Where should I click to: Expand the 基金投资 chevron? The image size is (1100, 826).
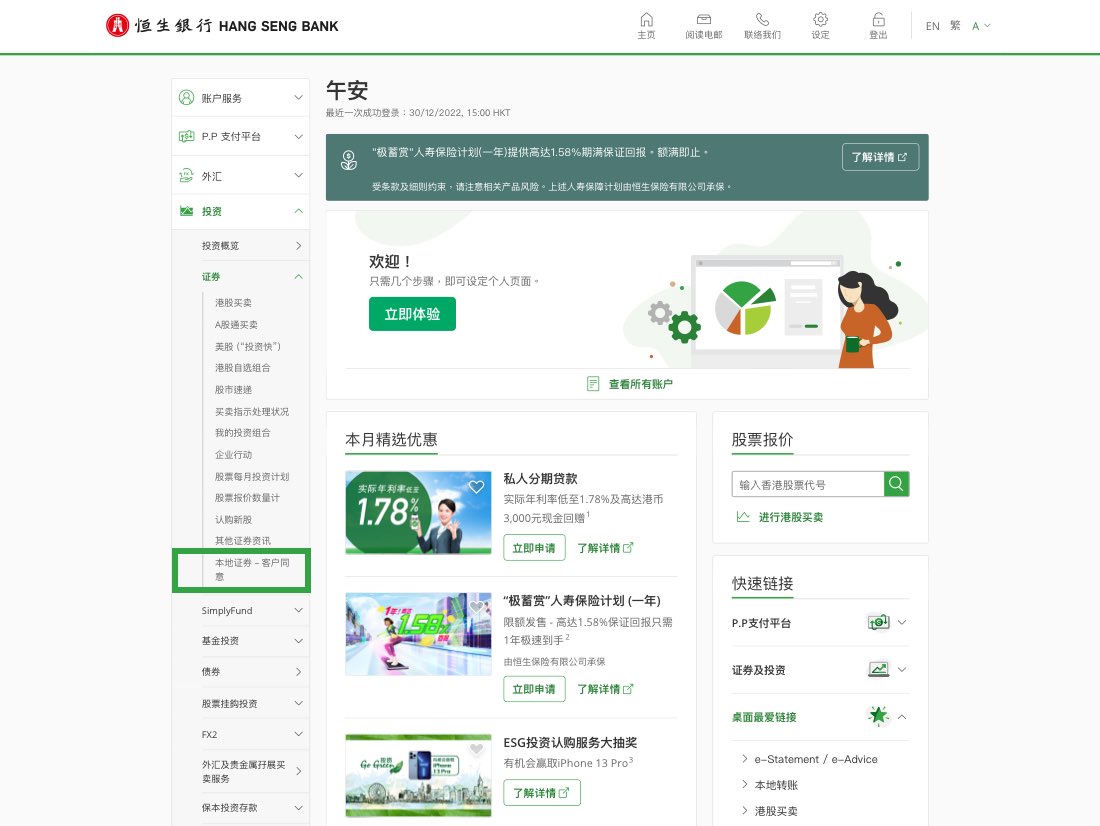click(298, 641)
